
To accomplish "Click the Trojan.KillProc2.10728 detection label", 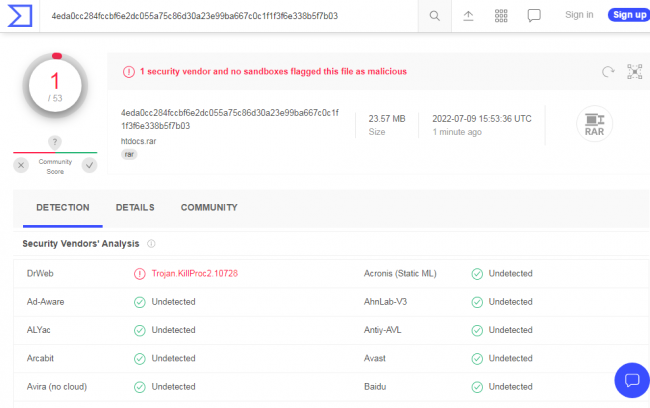I will coord(194,274).
